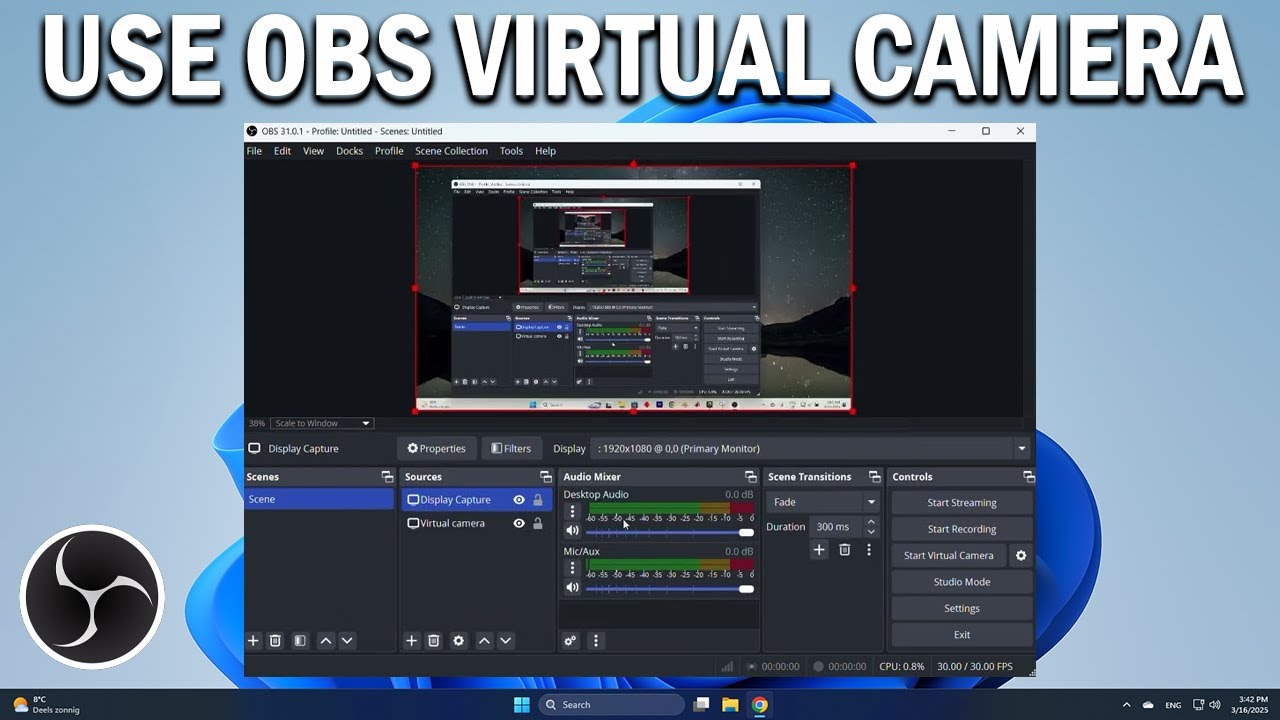Open transition properties three-dot menu
The image size is (1280, 720).
tap(869, 550)
